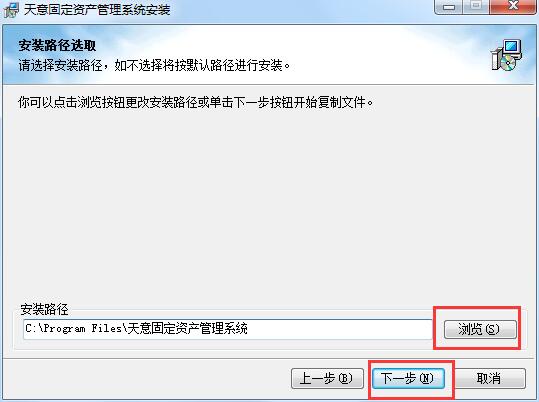Click the blank end of the path field
Image resolution: width=539 pixels, height=402 pixels.
click(339, 329)
